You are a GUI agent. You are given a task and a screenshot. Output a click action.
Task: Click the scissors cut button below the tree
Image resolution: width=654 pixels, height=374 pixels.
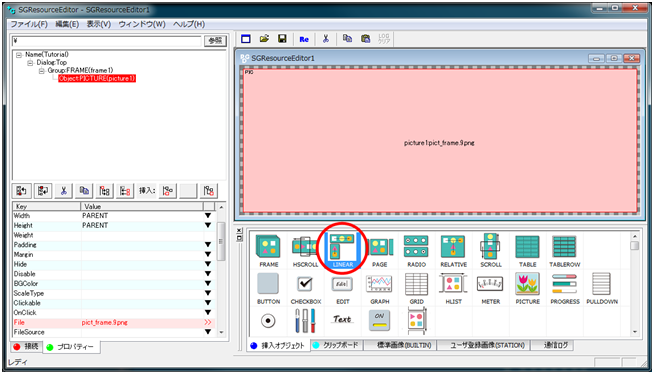pos(63,191)
